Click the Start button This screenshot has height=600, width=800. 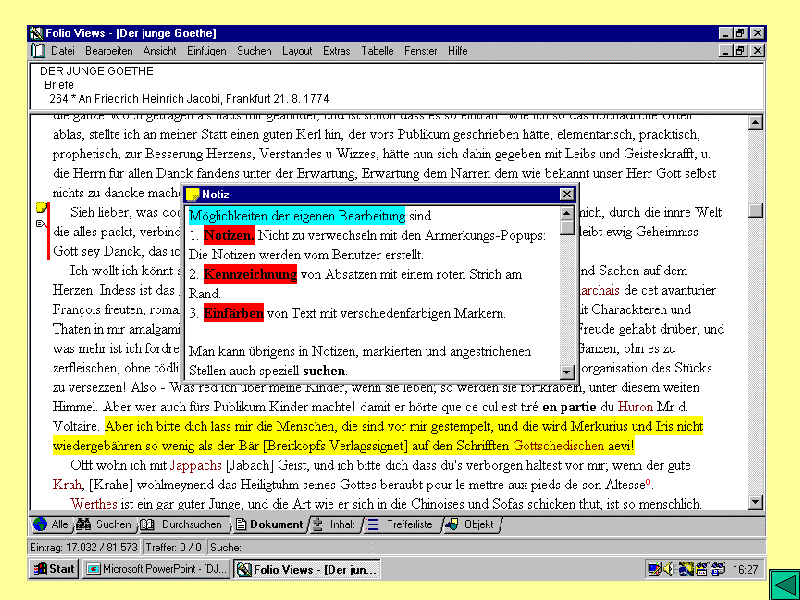point(54,569)
